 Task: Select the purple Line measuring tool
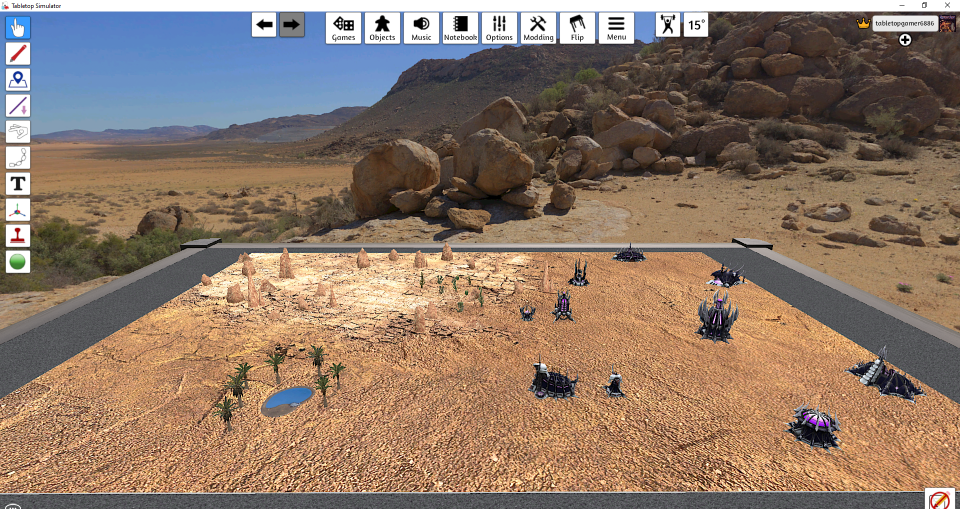coord(18,105)
